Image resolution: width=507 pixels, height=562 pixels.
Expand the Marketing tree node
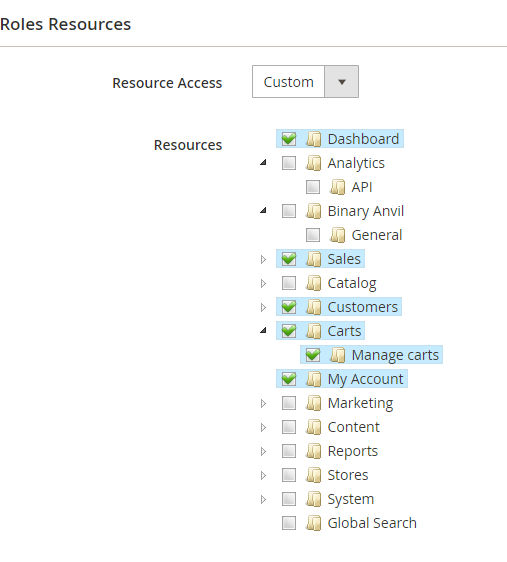click(x=263, y=404)
